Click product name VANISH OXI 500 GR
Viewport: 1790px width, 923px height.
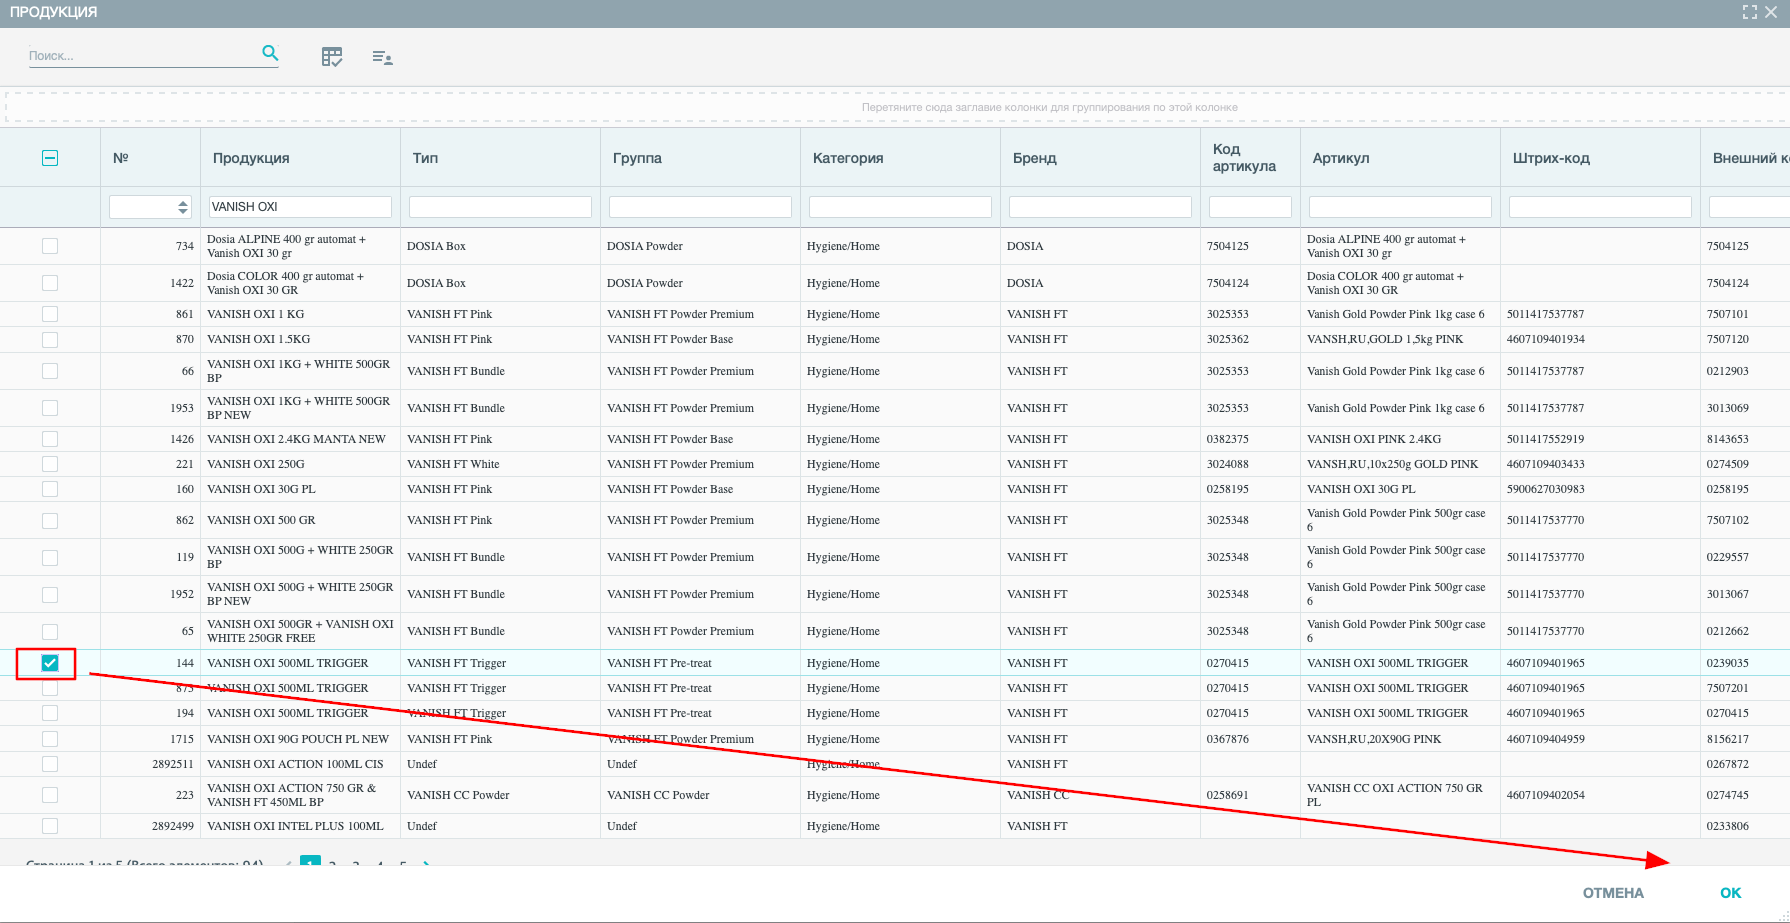point(261,520)
